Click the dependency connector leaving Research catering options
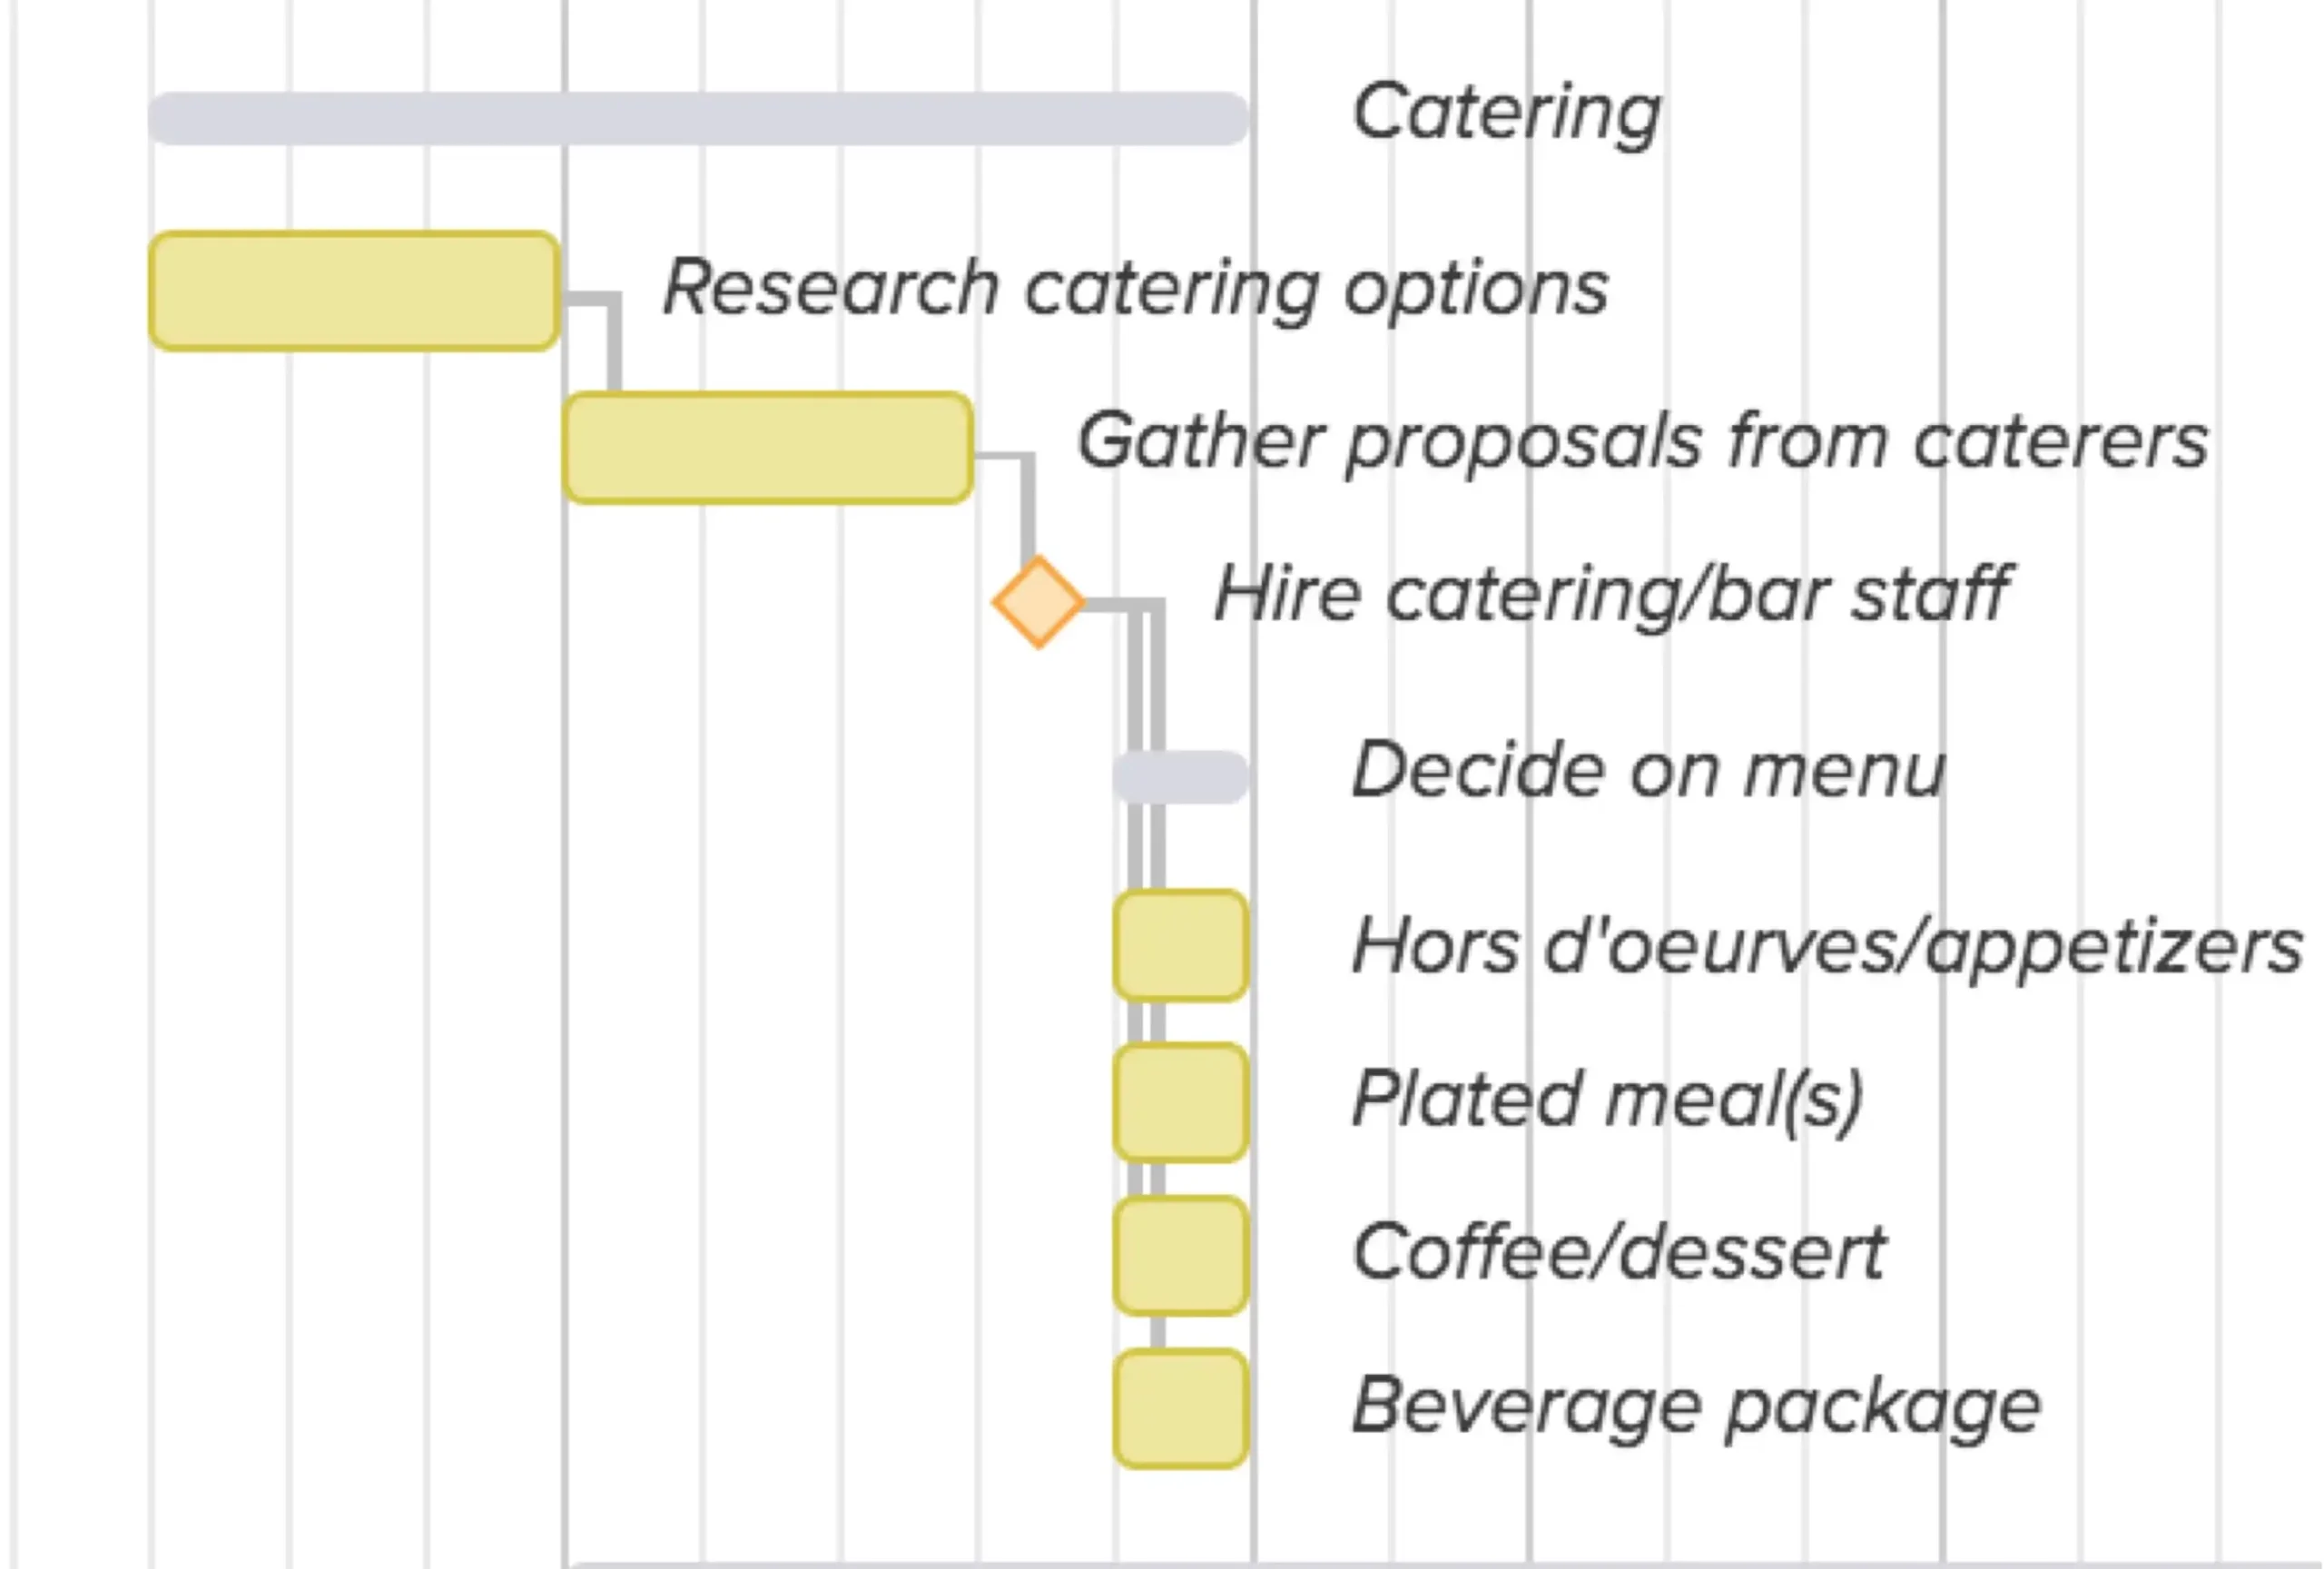This screenshot has height=1569, width=2324. tap(613, 340)
